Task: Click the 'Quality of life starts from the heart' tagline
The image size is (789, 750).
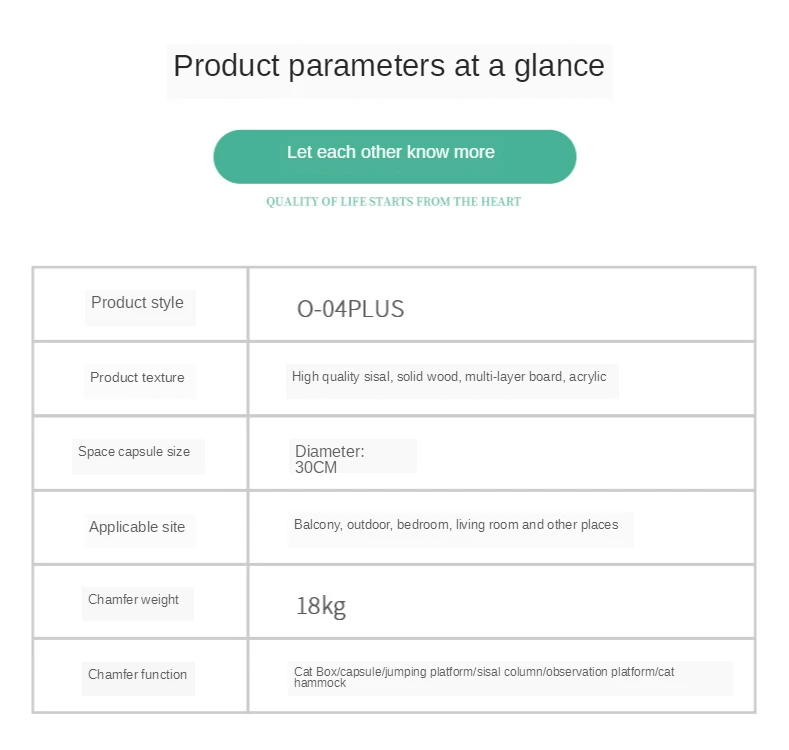Action: coord(393,202)
